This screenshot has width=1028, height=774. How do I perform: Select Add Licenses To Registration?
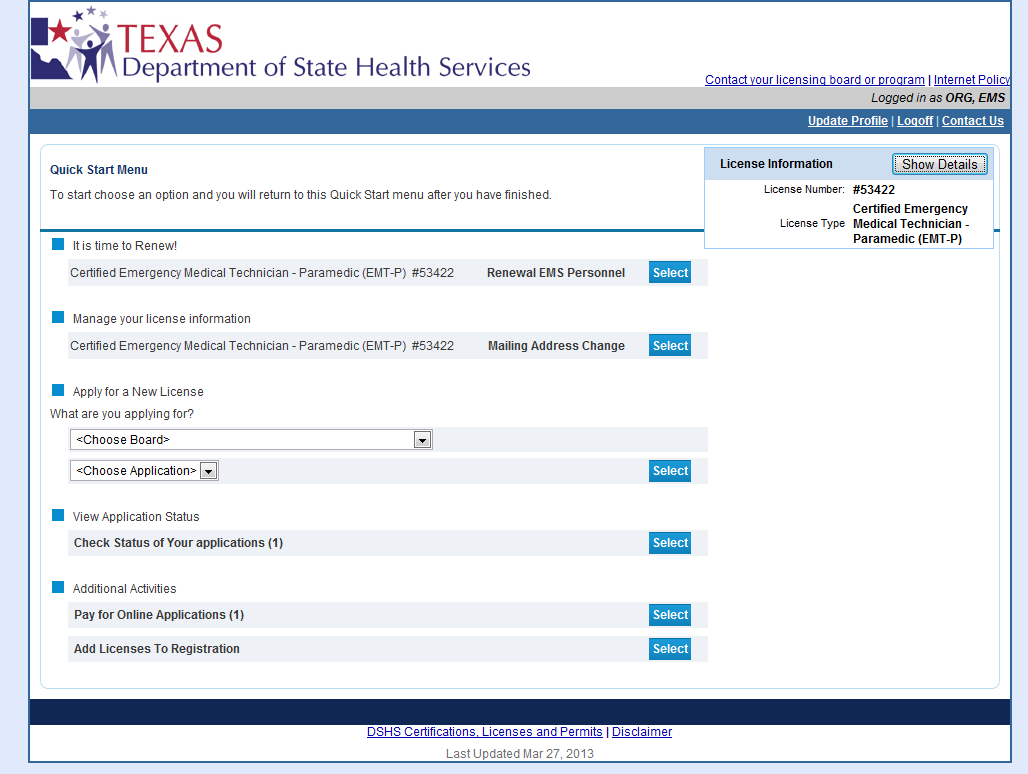[x=670, y=649]
